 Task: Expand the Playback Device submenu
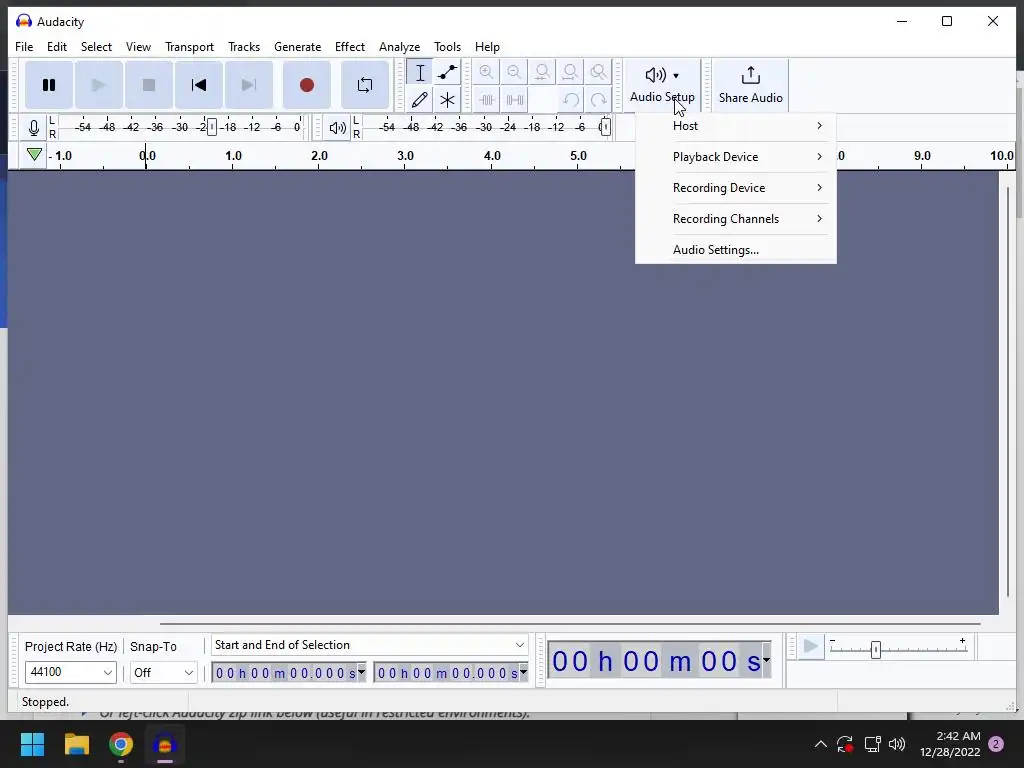coord(736,157)
